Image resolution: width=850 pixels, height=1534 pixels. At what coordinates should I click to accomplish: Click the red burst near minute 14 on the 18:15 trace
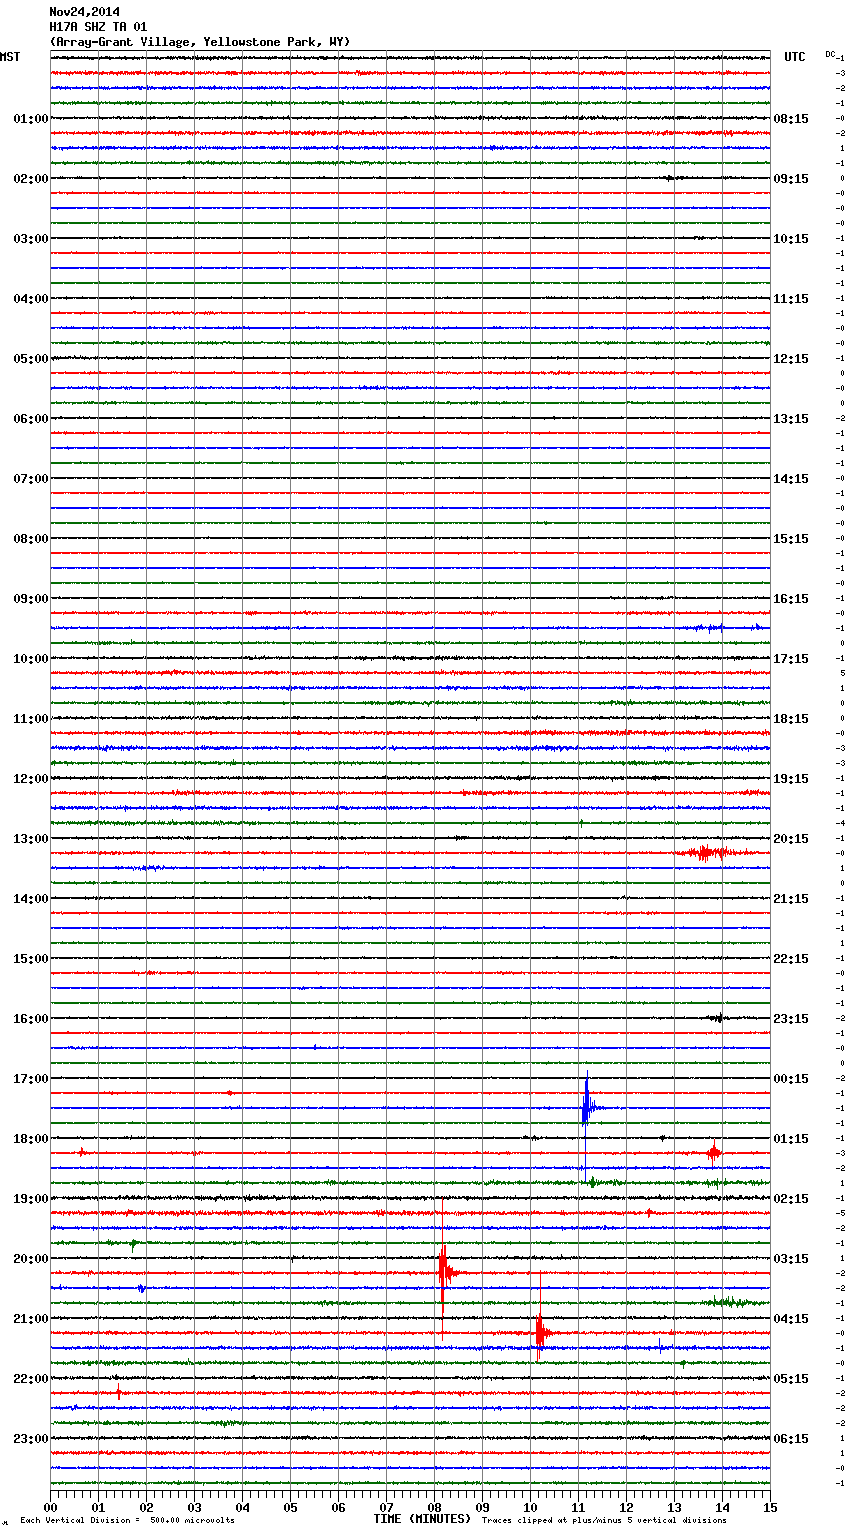(x=713, y=1153)
